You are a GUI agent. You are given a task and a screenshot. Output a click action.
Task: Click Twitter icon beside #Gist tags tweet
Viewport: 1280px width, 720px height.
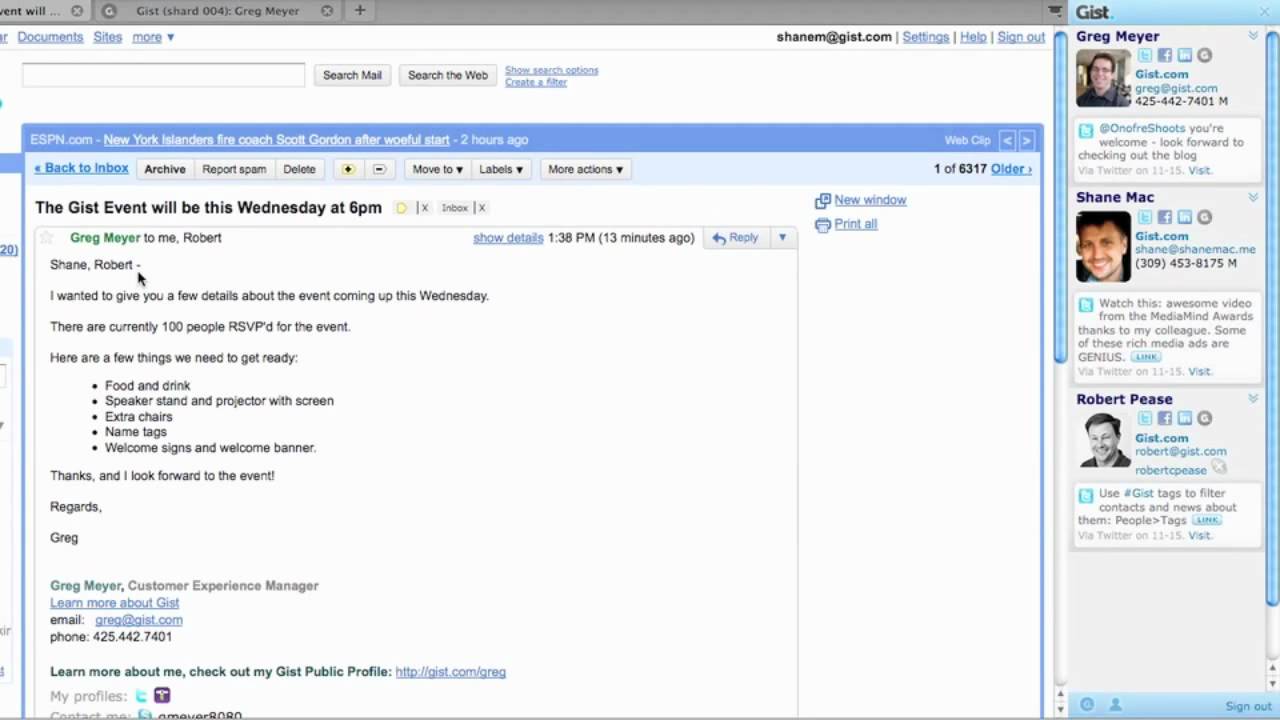pyautogui.click(x=1086, y=495)
